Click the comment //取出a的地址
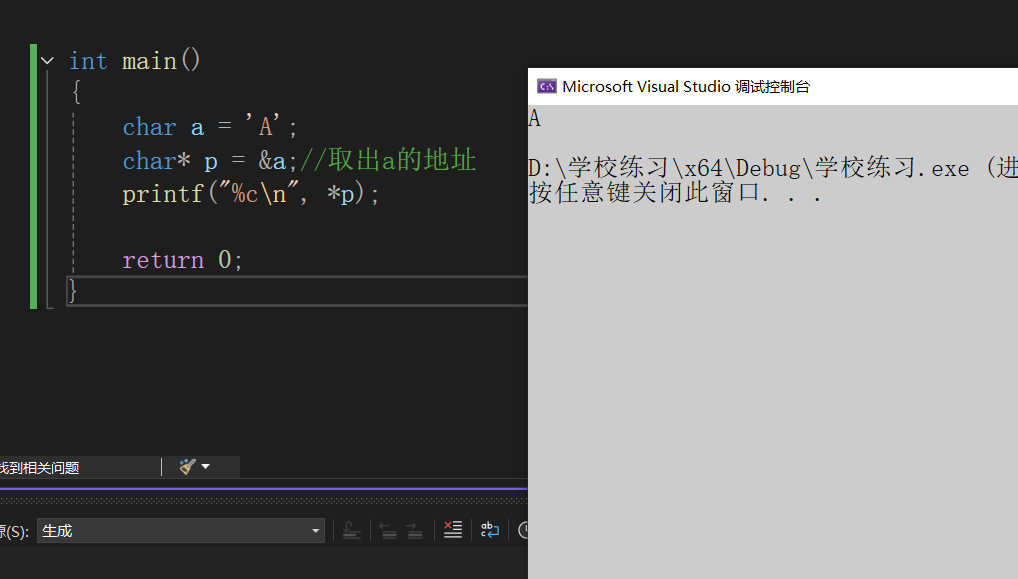This screenshot has width=1018, height=579. [x=388, y=160]
